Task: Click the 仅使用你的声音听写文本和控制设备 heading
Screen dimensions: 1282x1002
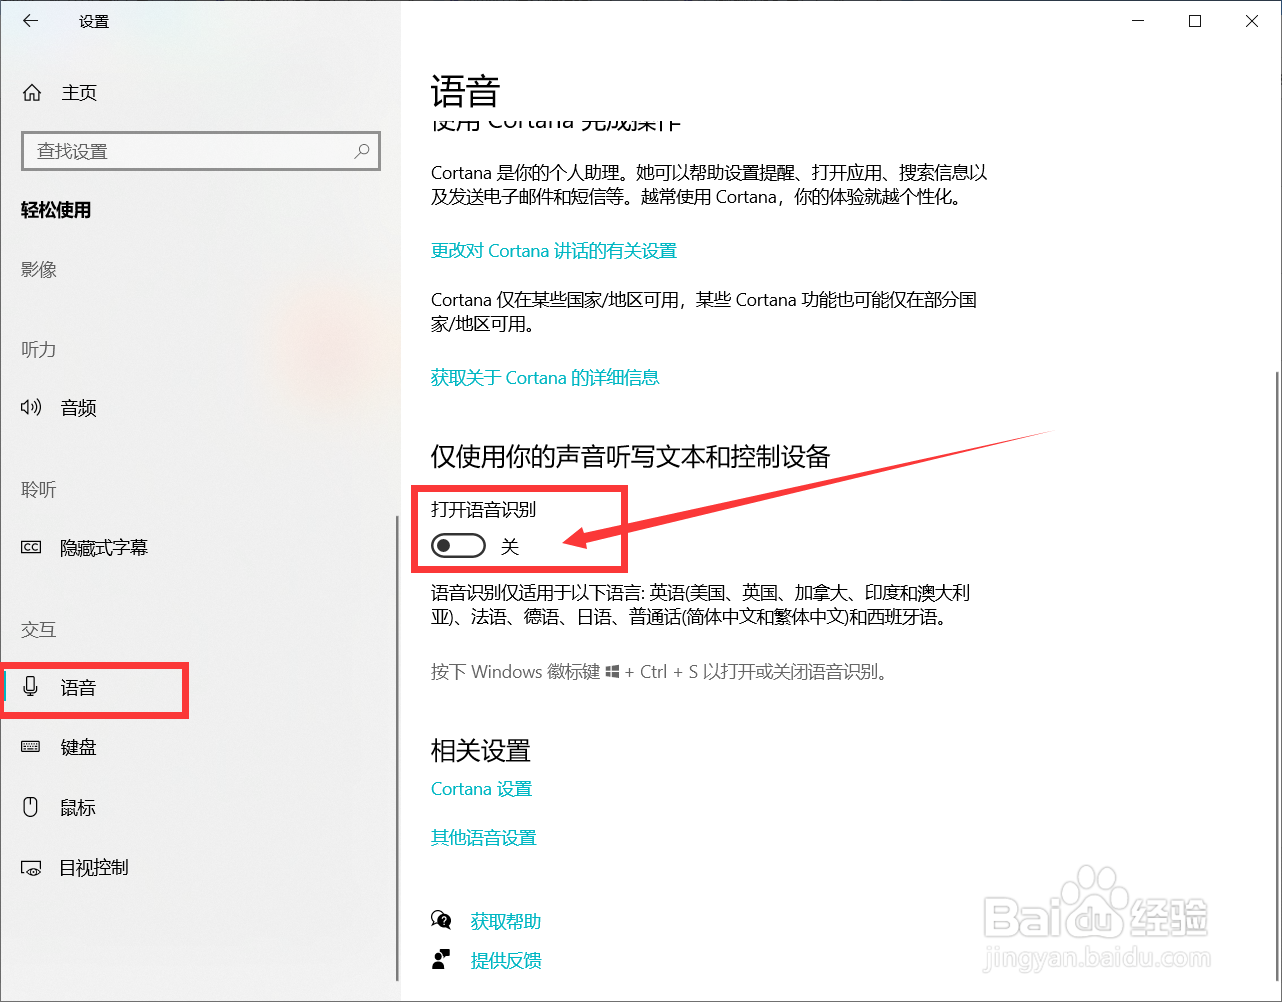Action: (x=631, y=457)
